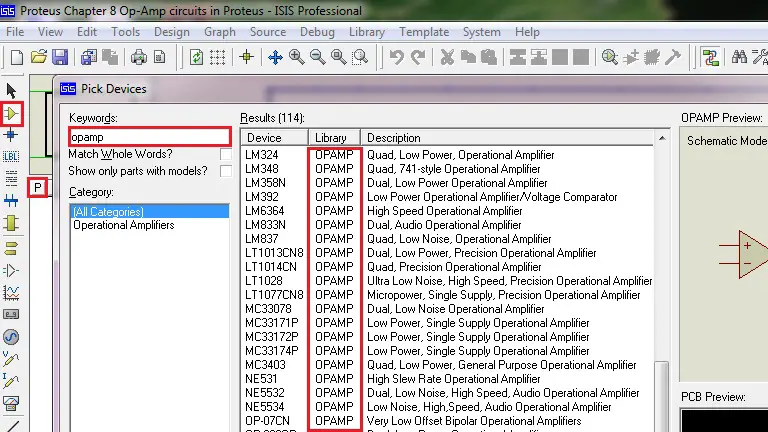Open the Library menu

click(366, 32)
